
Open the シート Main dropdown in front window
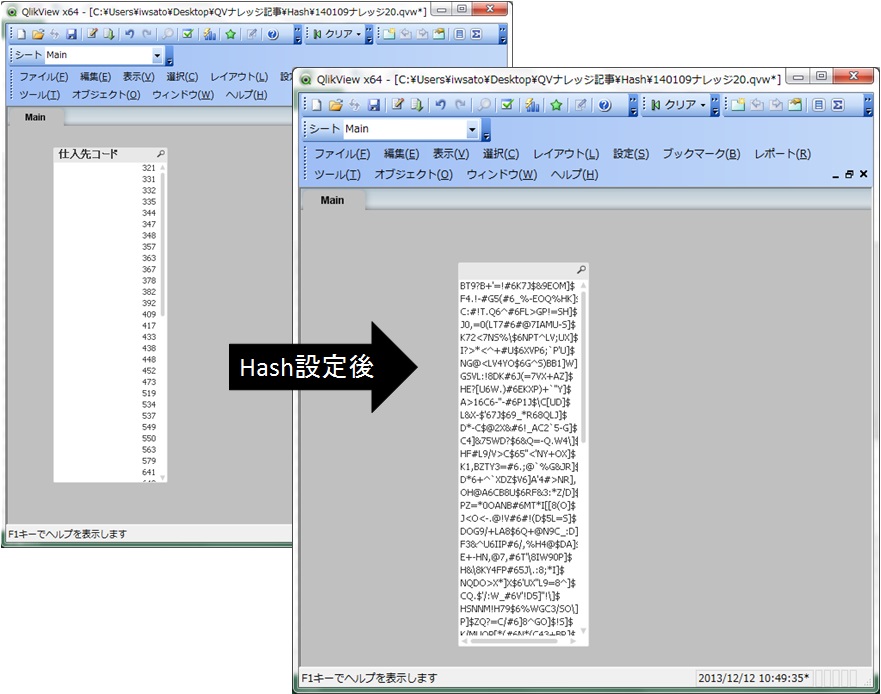coord(472,129)
